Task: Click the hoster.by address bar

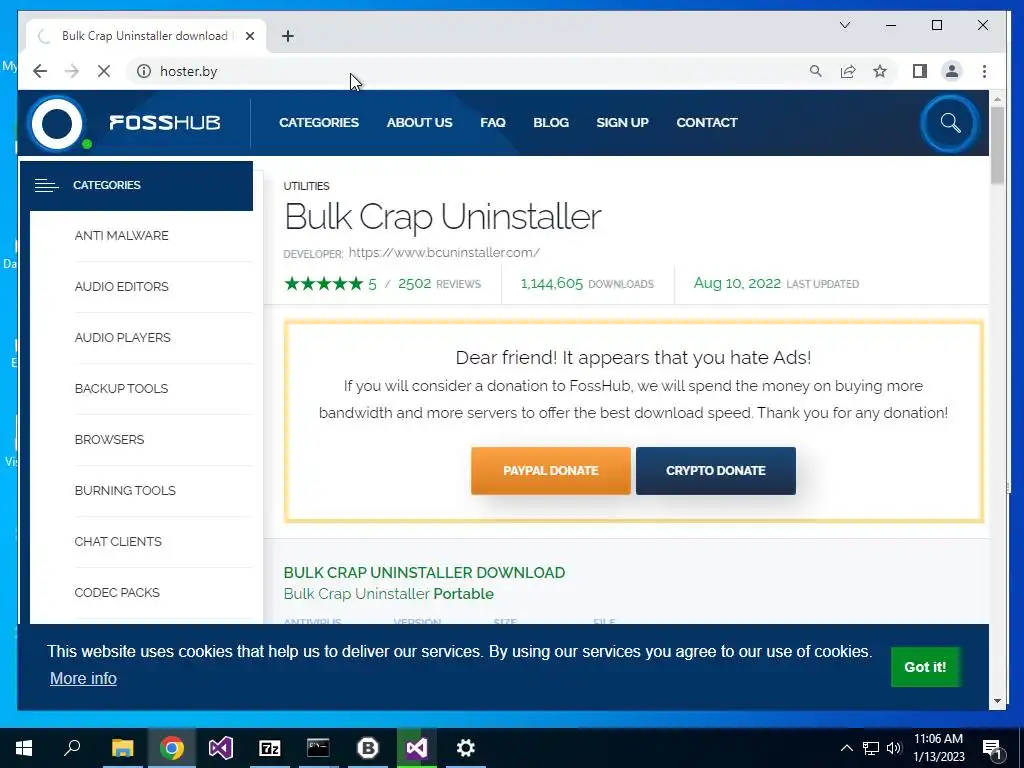Action: click(x=470, y=71)
